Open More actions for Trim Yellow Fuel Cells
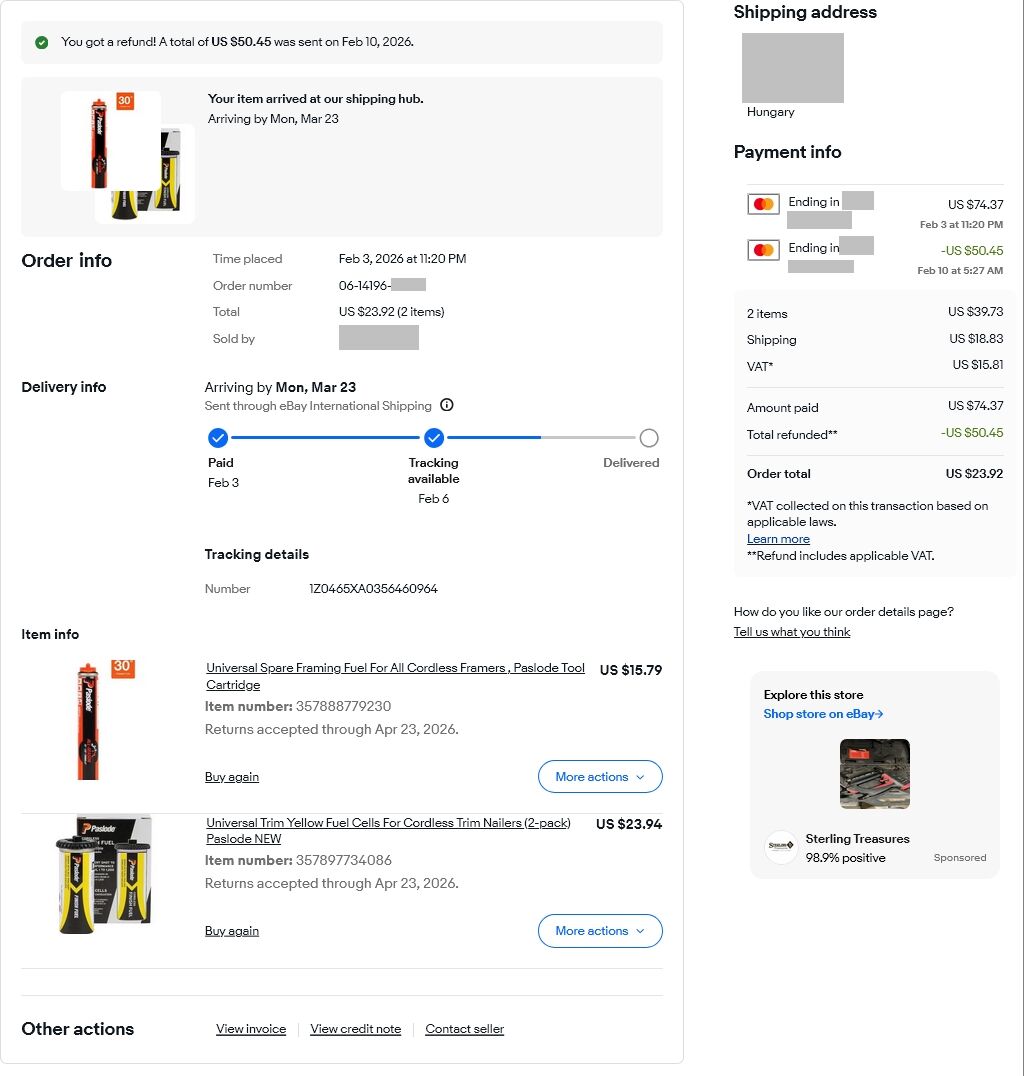The height and width of the screenshot is (1076, 1024). pyautogui.click(x=600, y=931)
